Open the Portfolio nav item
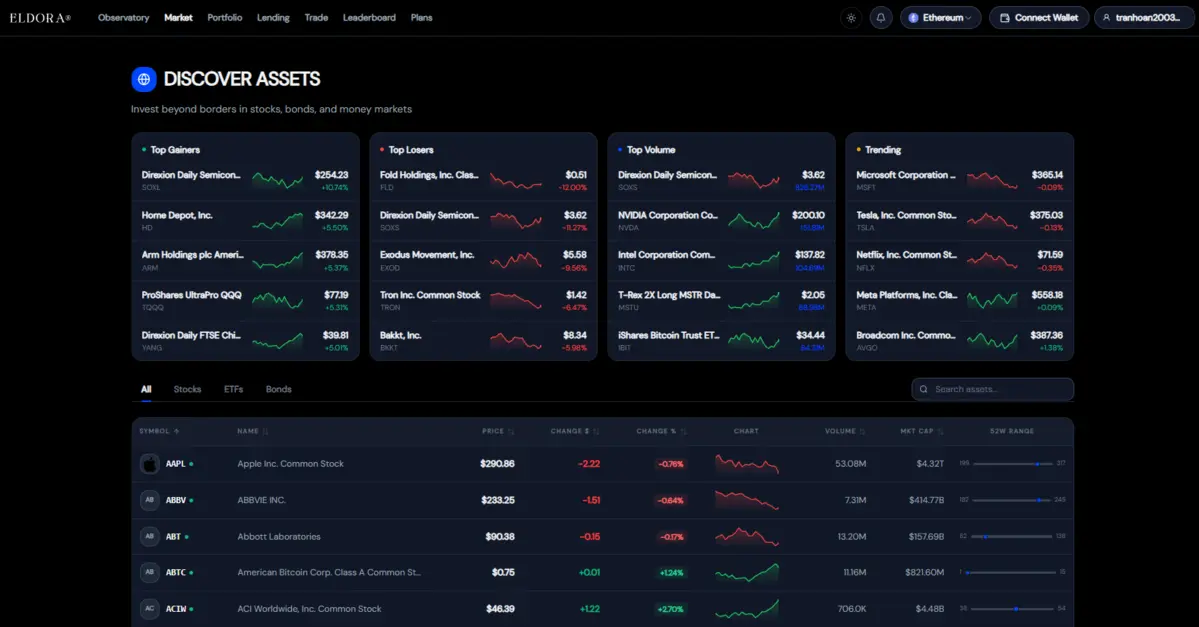This screenshot has height=627, width=1199. pos(225,18)
